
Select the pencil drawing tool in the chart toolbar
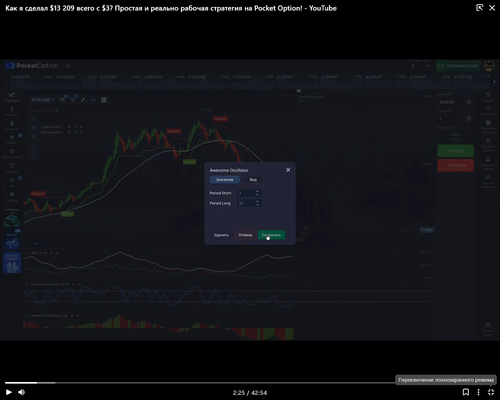[x=83, y=100]
